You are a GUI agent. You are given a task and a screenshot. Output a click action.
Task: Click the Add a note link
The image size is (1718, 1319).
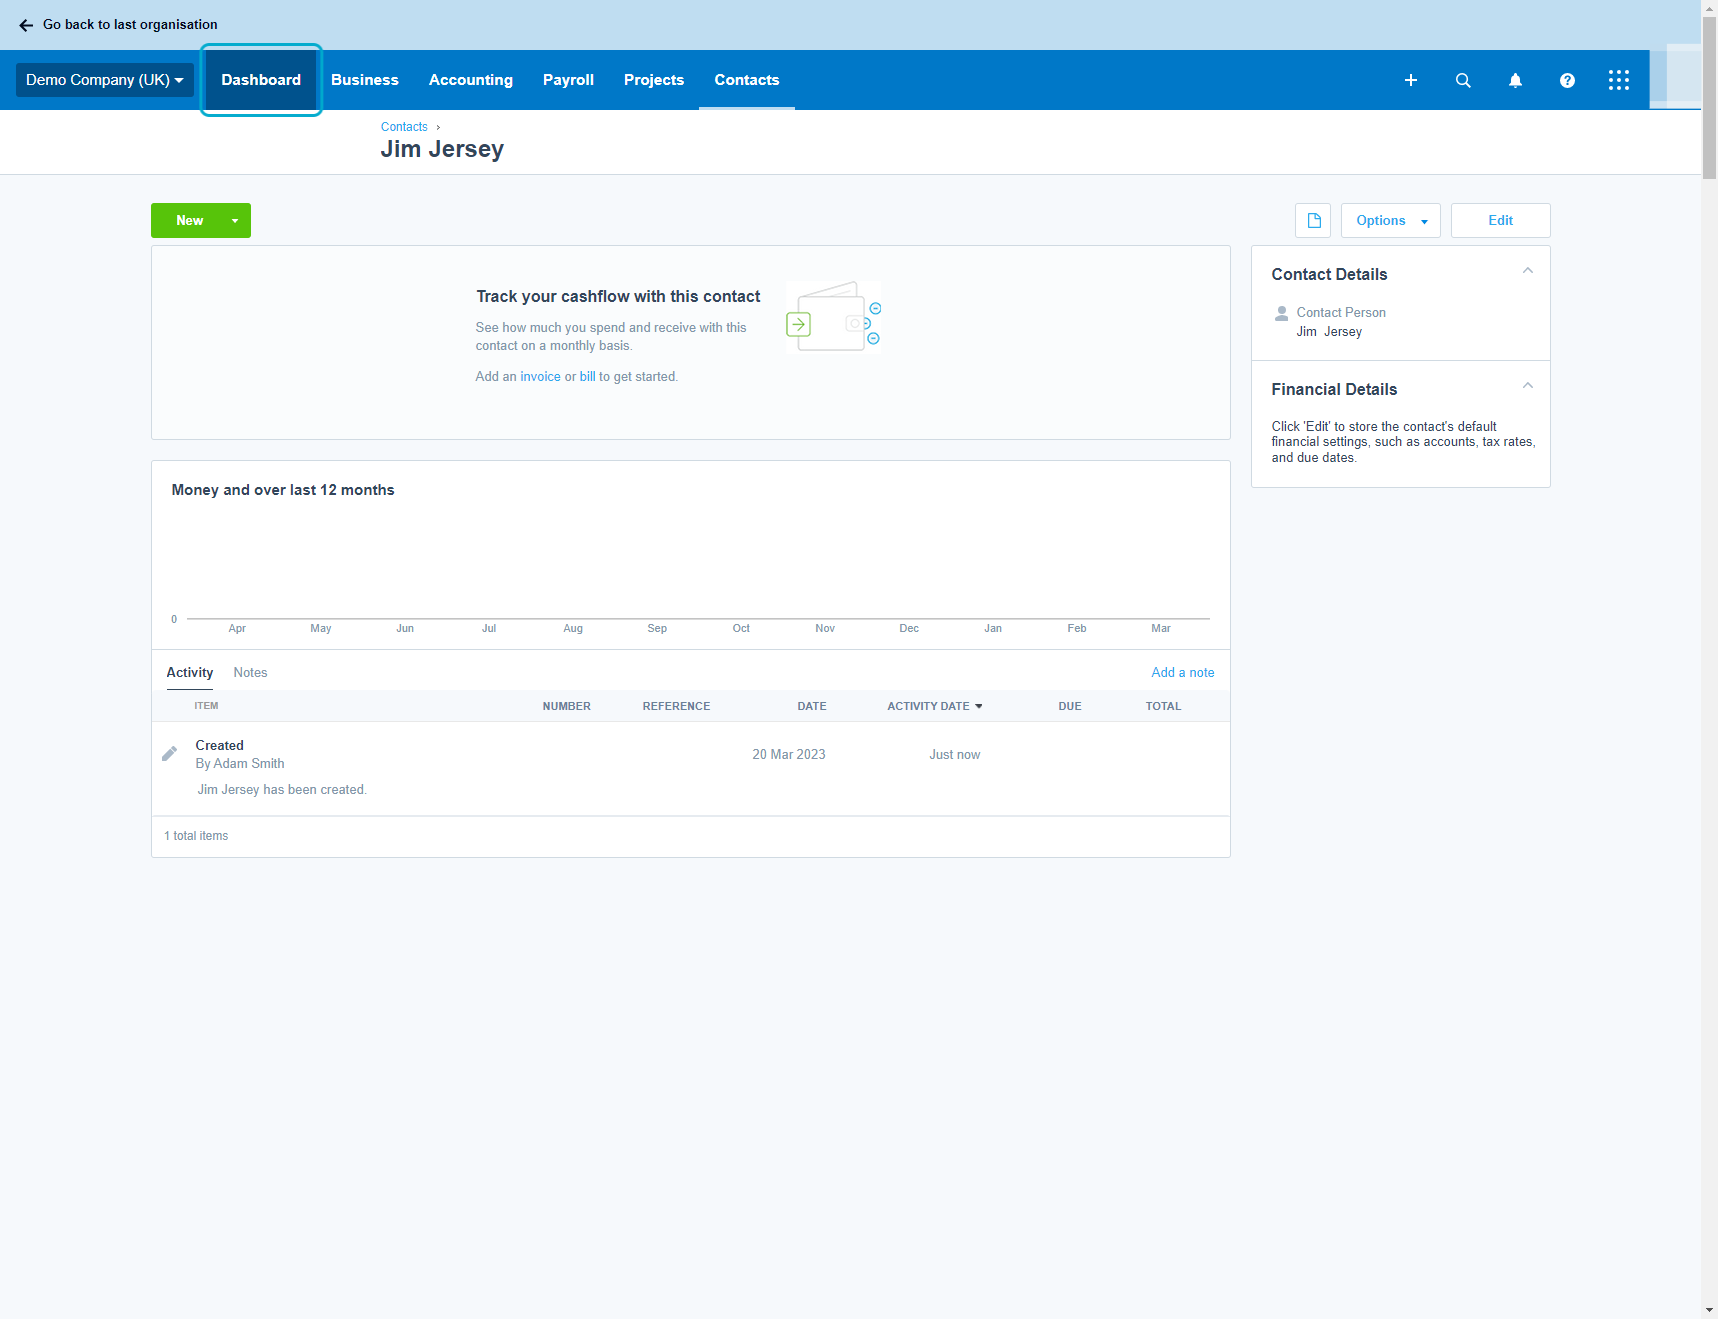(1183, 673)
